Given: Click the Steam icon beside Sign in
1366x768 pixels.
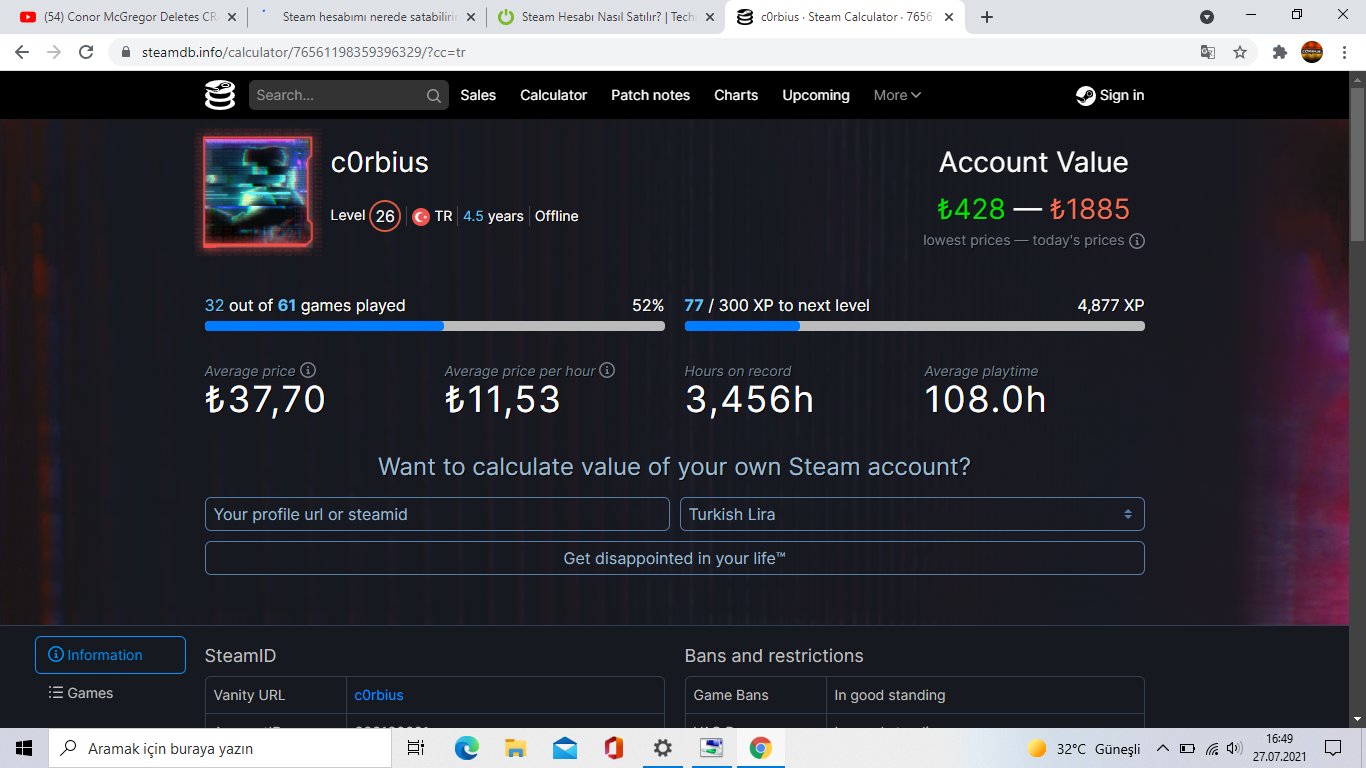Looking at the screenshot, I should tap(1085, 96).
